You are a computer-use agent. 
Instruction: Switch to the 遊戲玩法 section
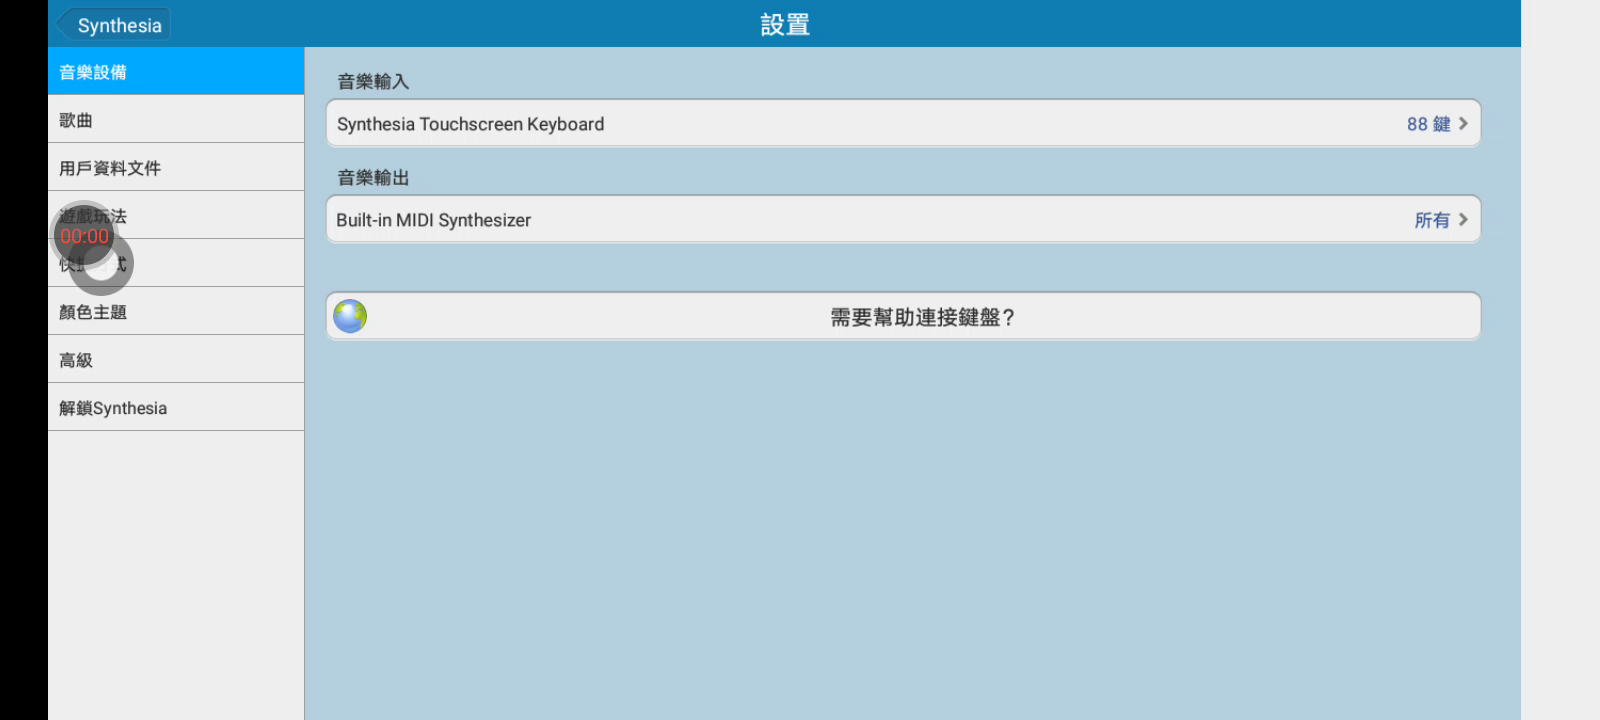tap(176, 215)
